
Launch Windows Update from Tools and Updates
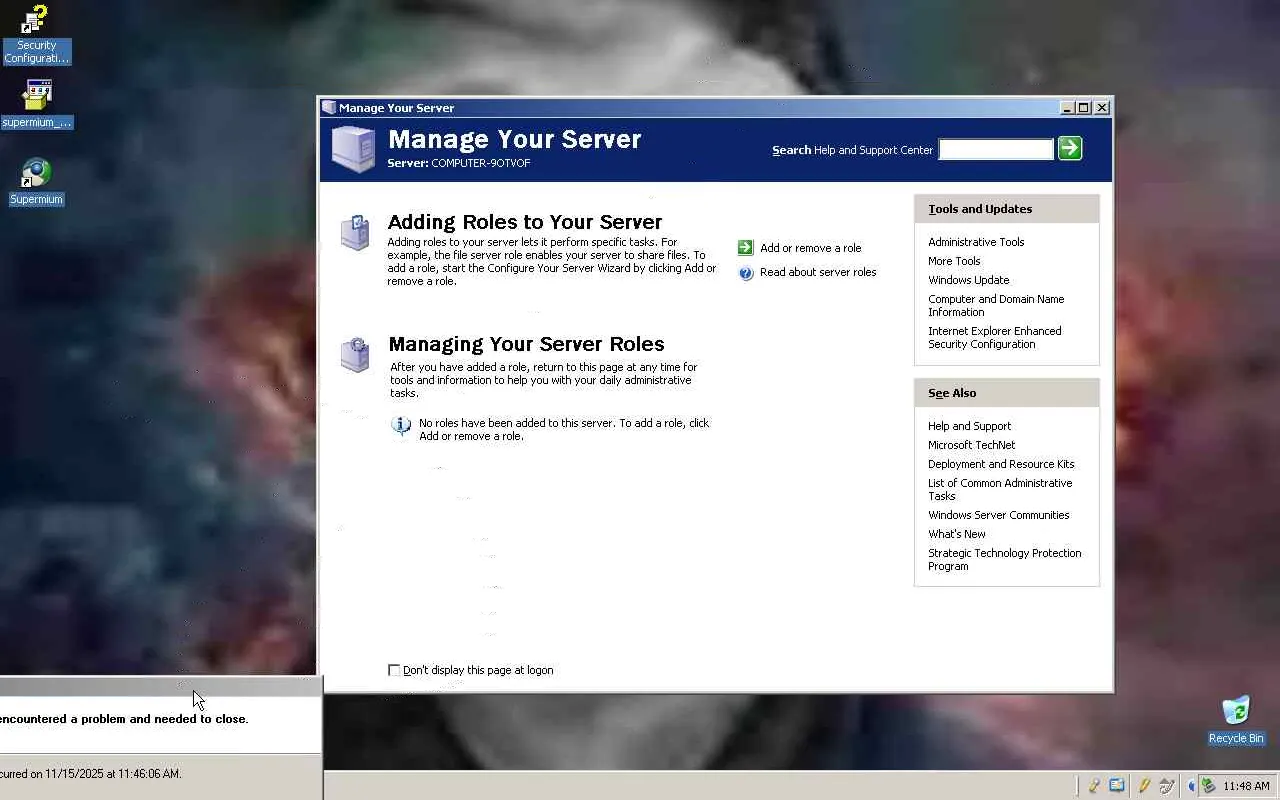coord(968,280)
